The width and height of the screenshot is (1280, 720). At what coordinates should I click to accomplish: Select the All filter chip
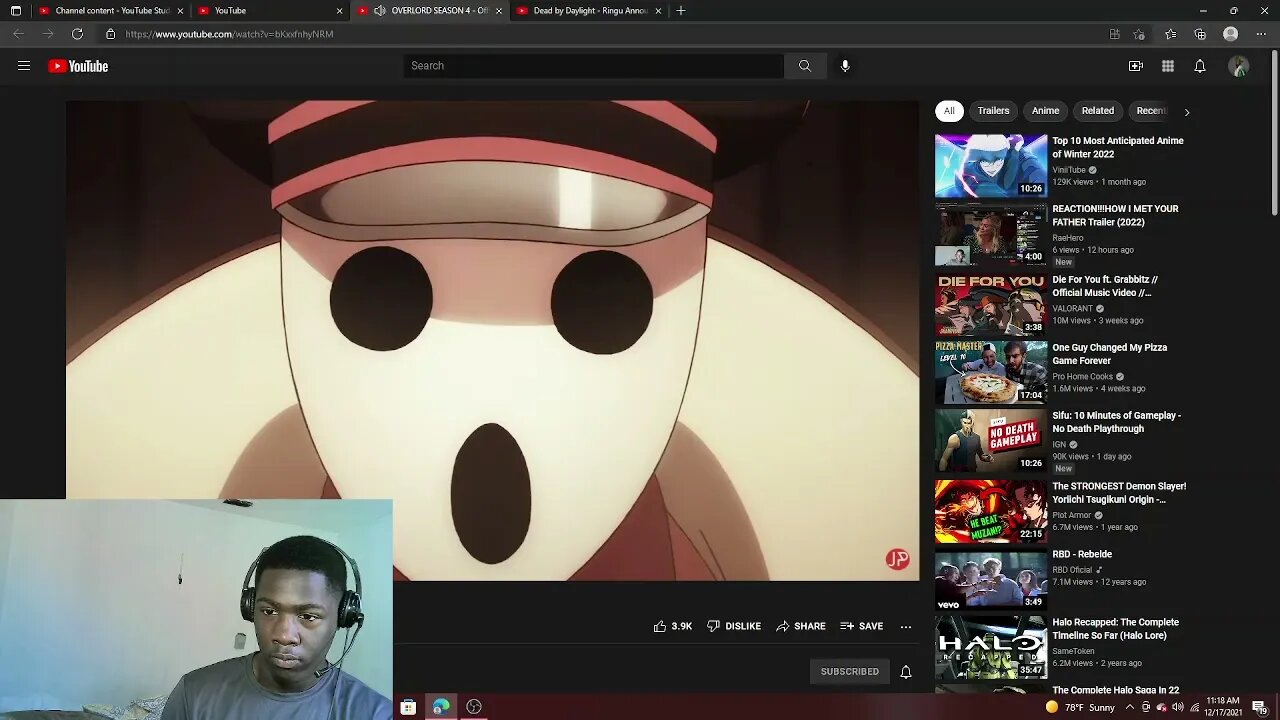click(x=949, y=111)
